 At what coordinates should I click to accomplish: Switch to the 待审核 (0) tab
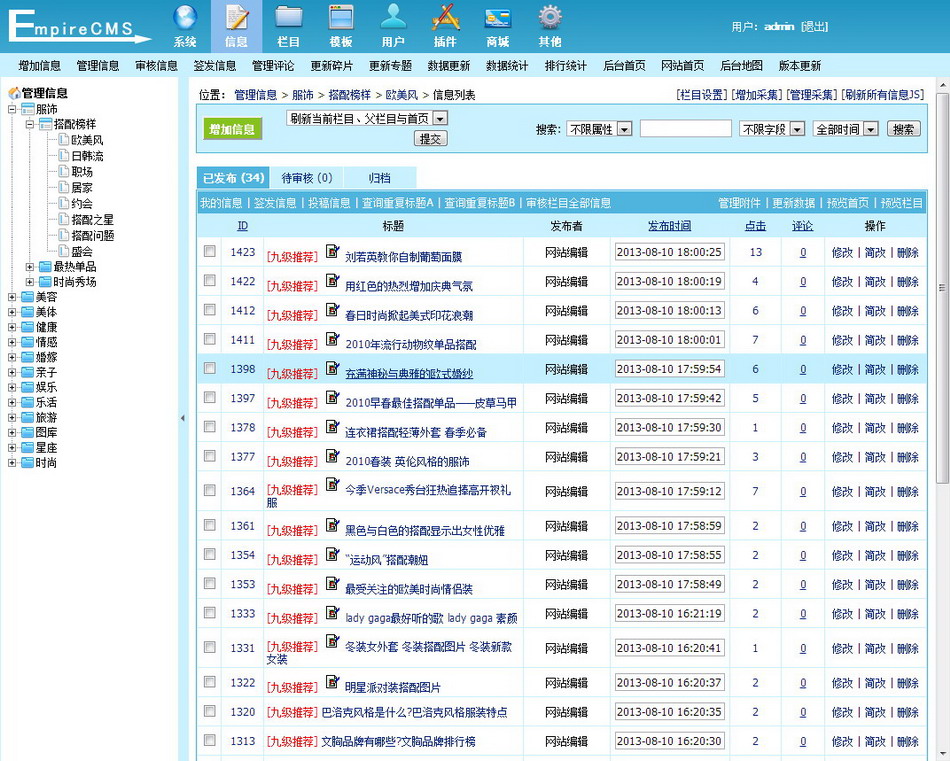(307, 178)
